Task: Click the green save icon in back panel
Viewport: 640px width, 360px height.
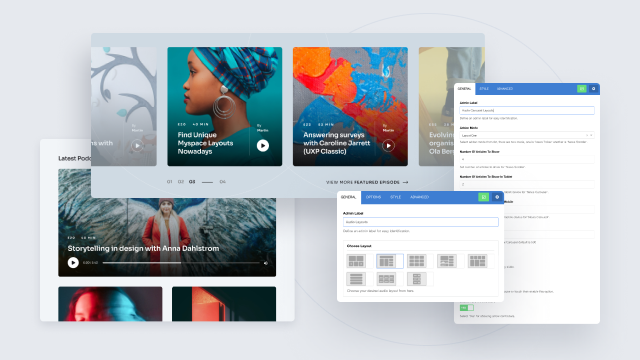Action: point(582,89)
